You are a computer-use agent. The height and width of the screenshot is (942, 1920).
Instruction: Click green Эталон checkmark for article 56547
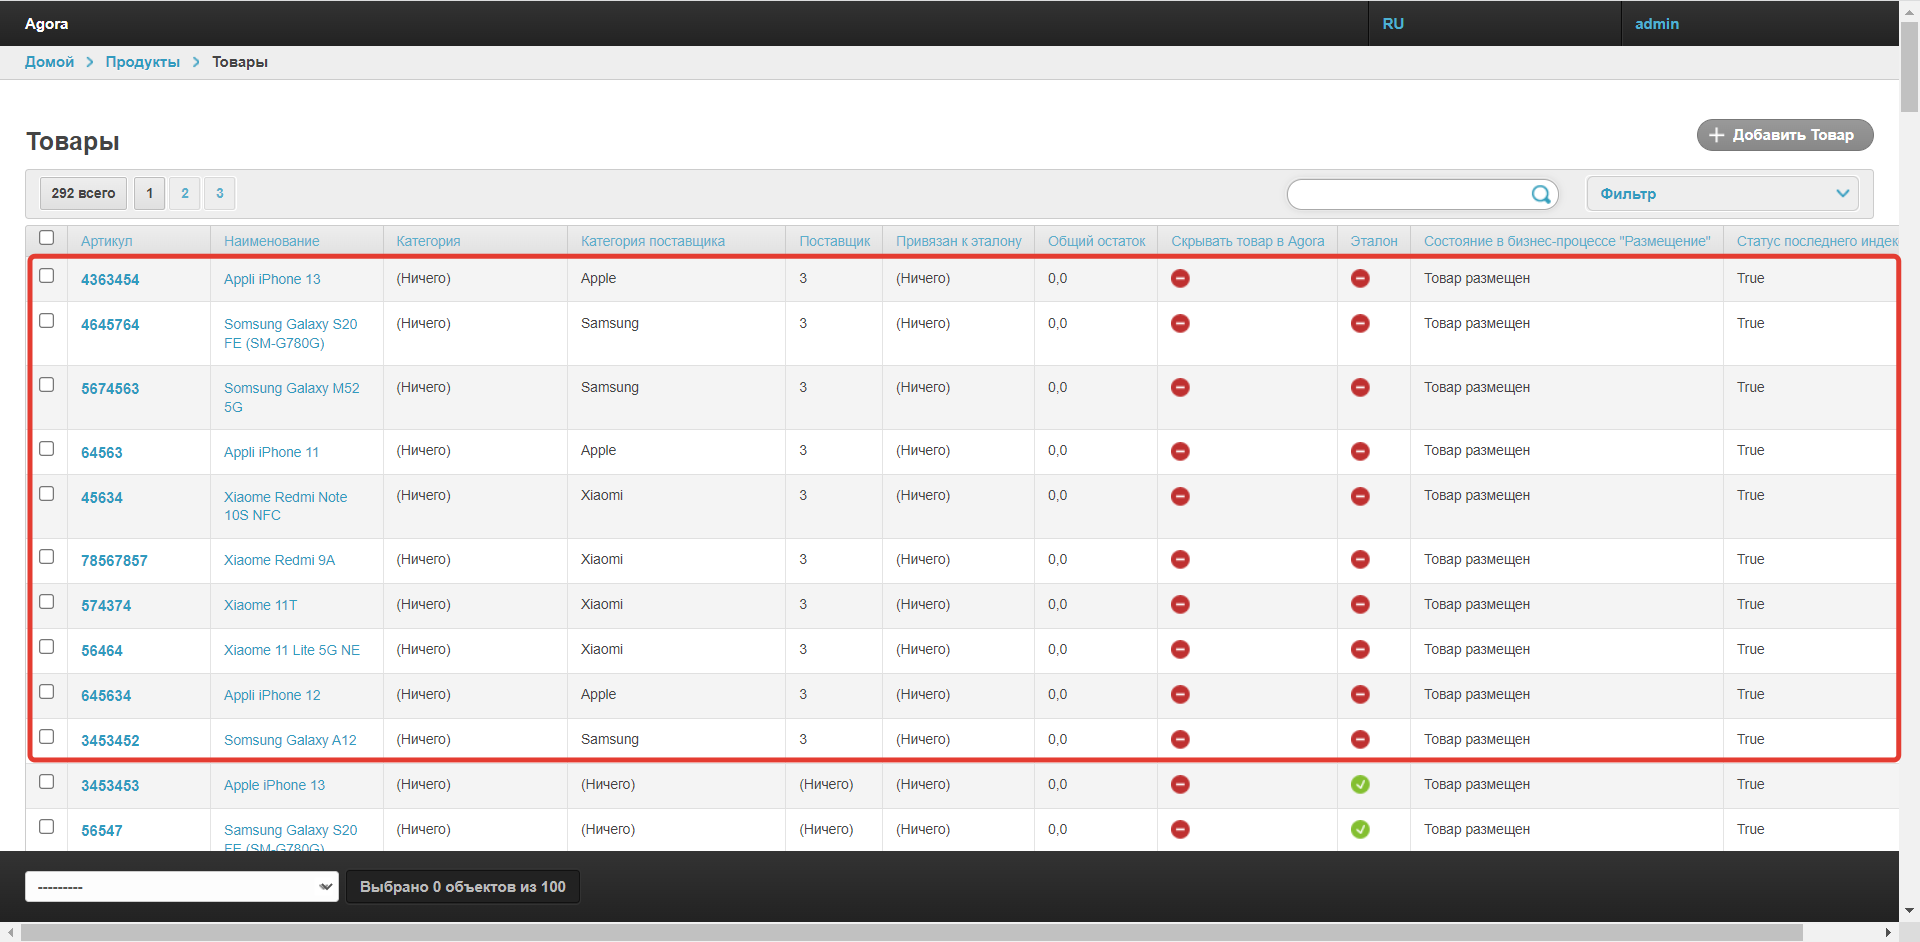1360,830
